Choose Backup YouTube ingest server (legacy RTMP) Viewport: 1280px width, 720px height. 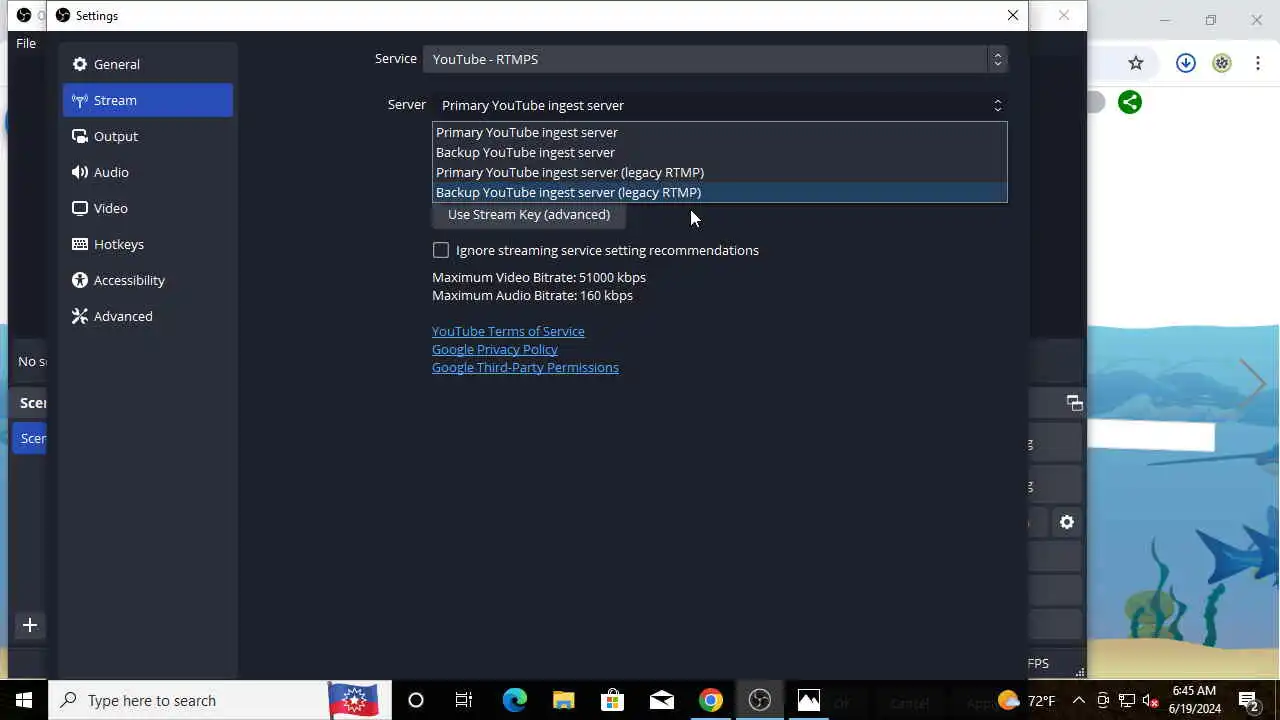(720, 192)
